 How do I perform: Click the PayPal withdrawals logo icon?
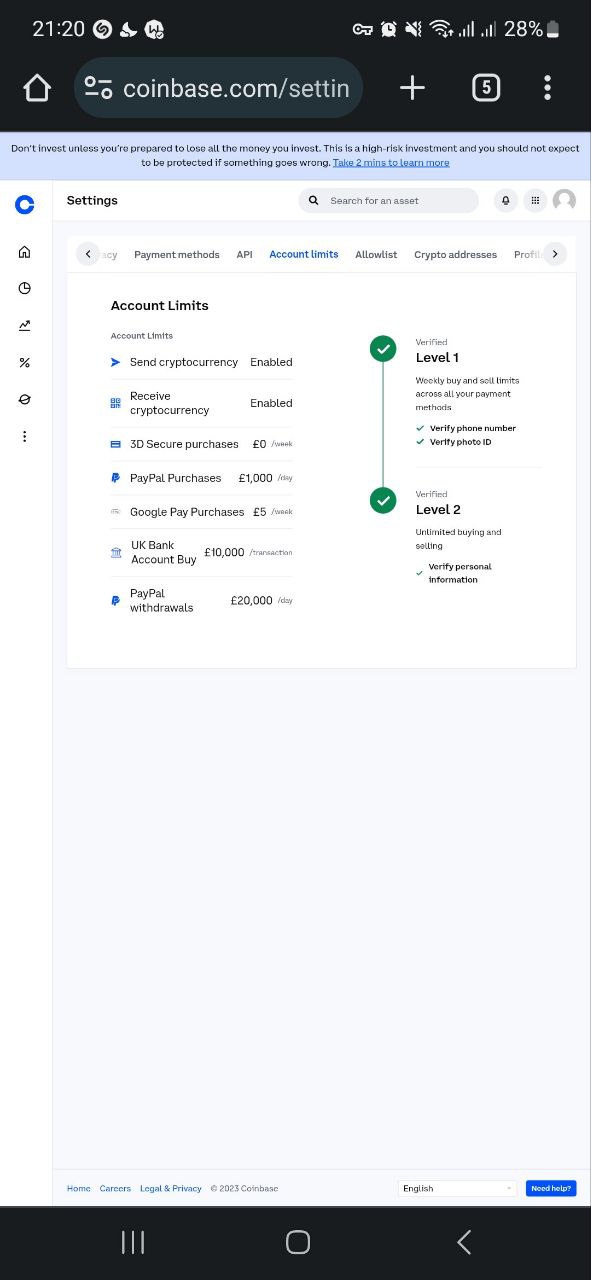(x=115, y=600)
